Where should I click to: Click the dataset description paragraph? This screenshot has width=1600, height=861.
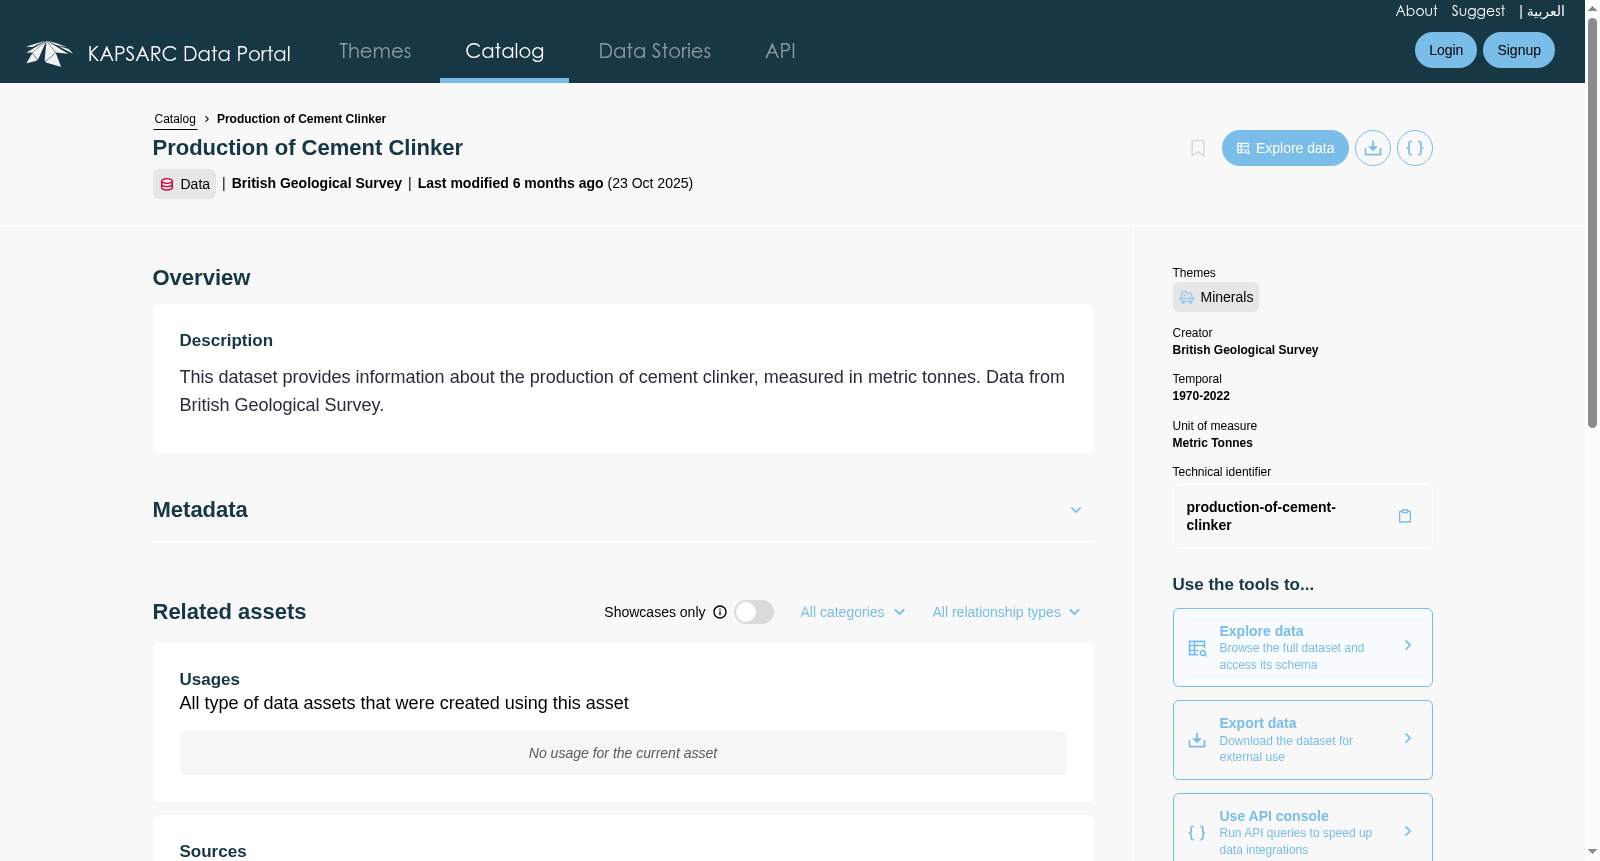pyautogui.click(x=623, y=391)
